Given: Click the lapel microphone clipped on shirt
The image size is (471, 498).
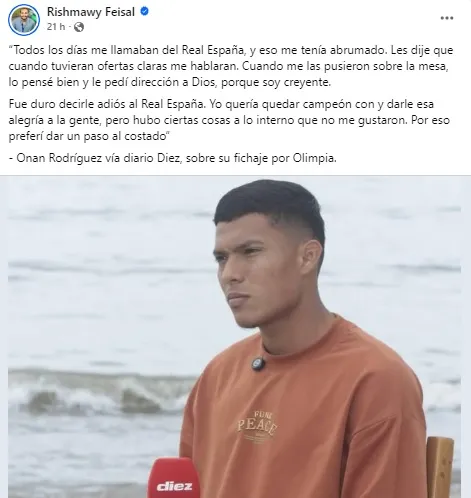Looking at the screenshot, I should coord(258,363).
